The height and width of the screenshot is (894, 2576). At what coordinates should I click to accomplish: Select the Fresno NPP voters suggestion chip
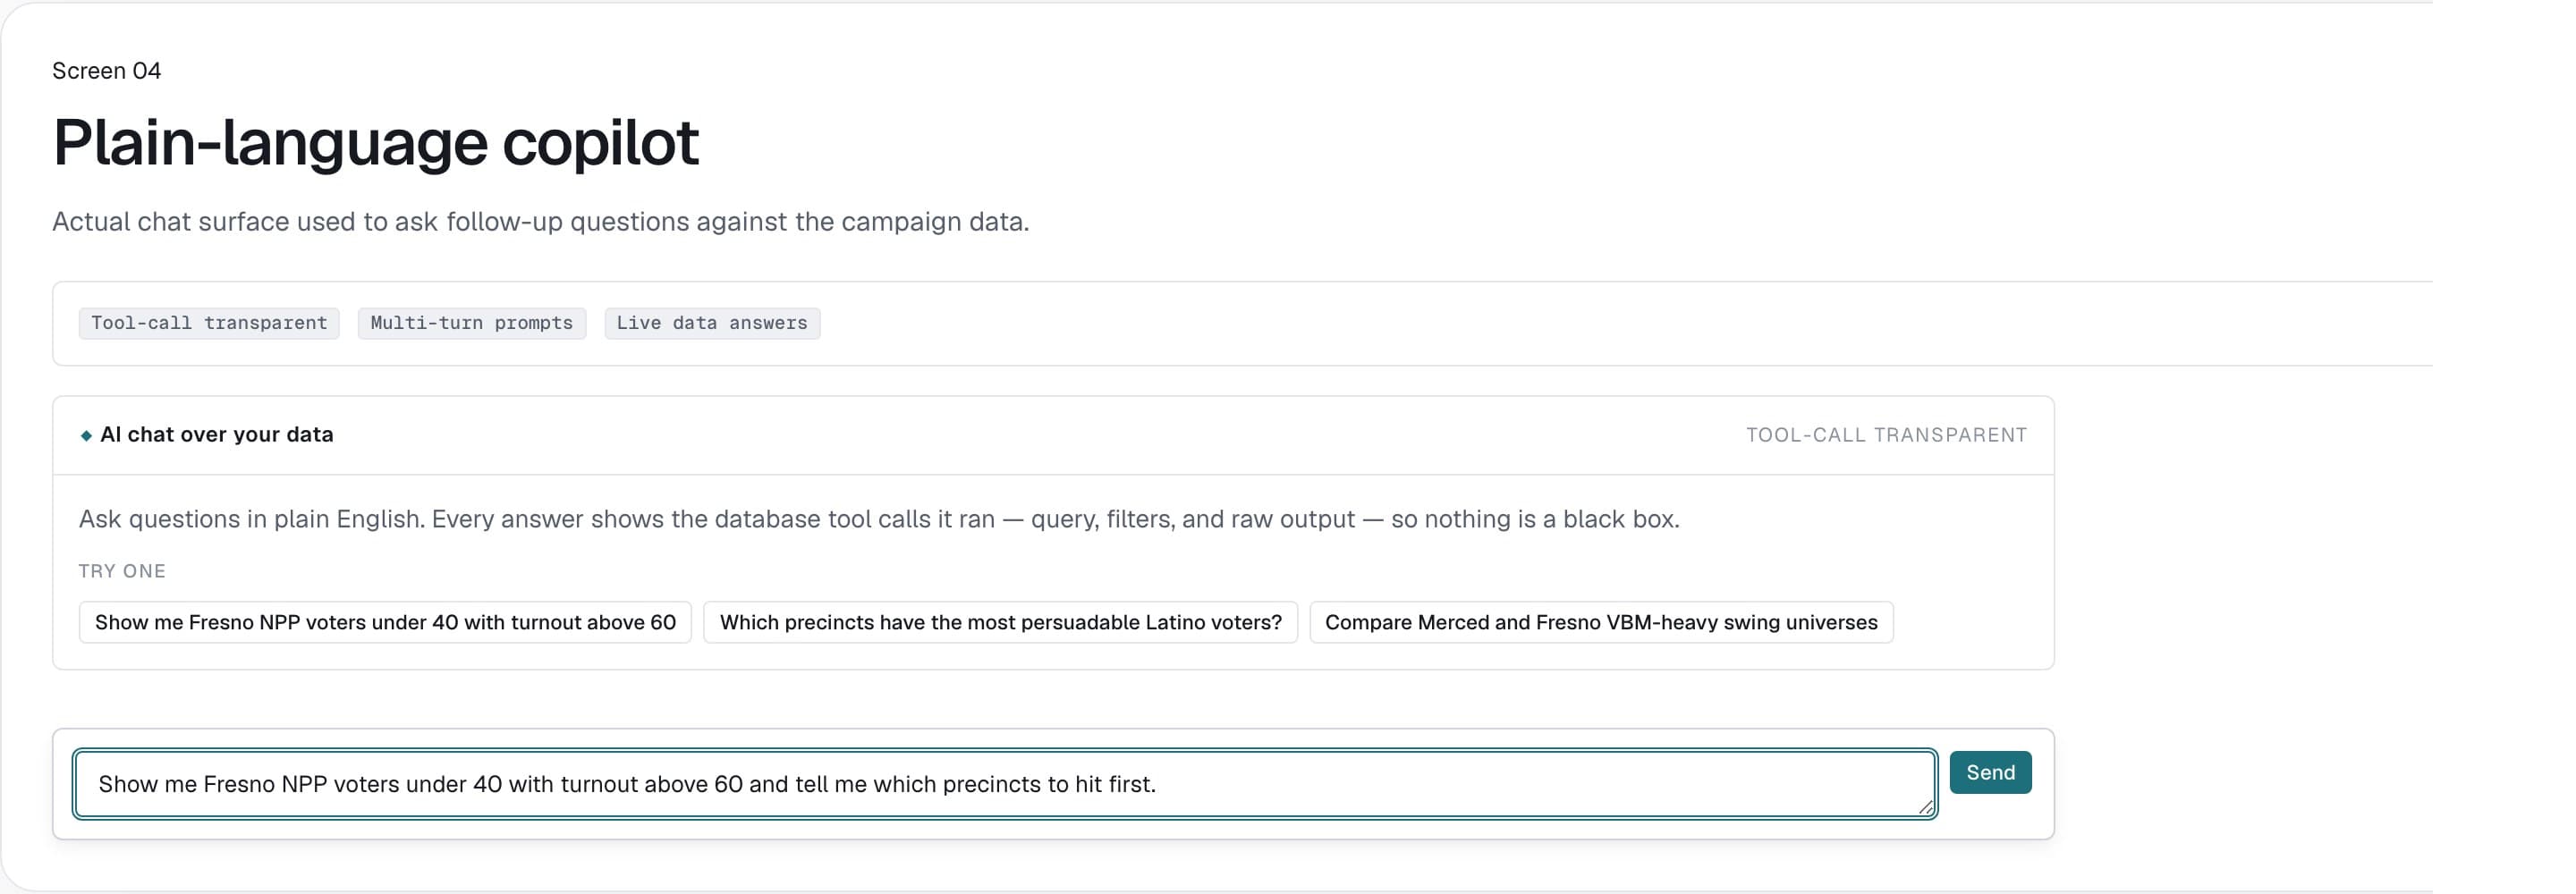pos(384,621)
